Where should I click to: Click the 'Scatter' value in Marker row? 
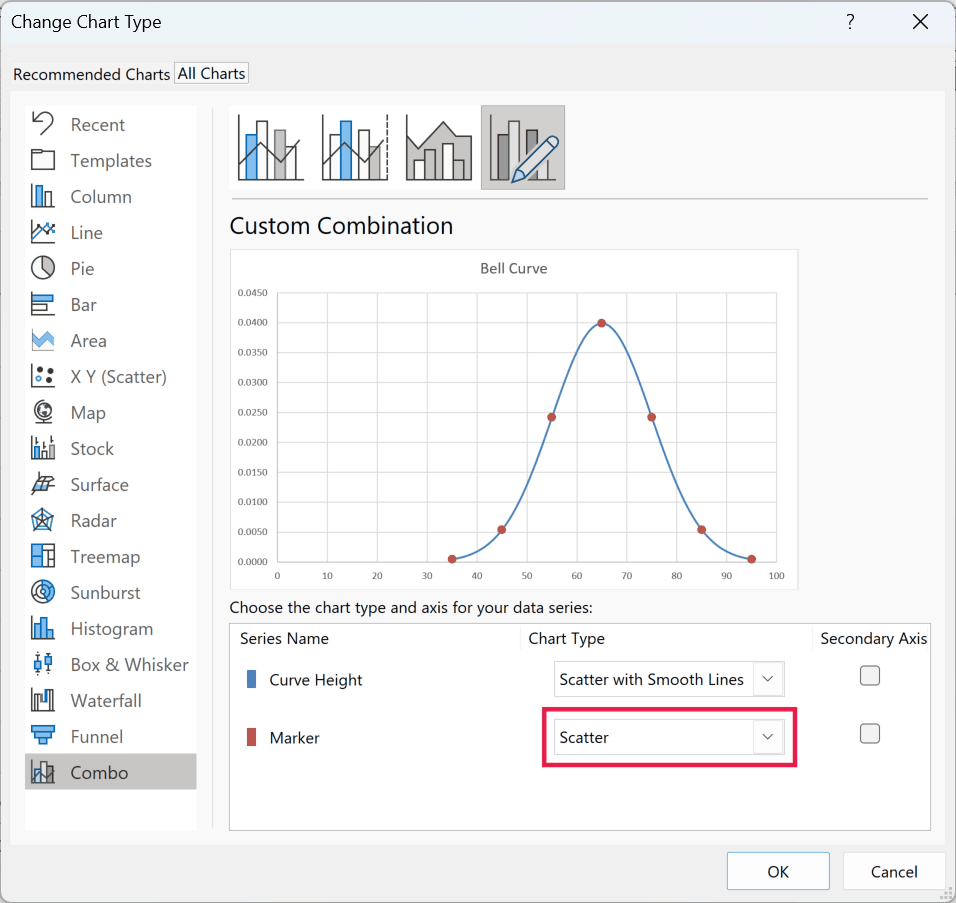[x=584, y=737]
